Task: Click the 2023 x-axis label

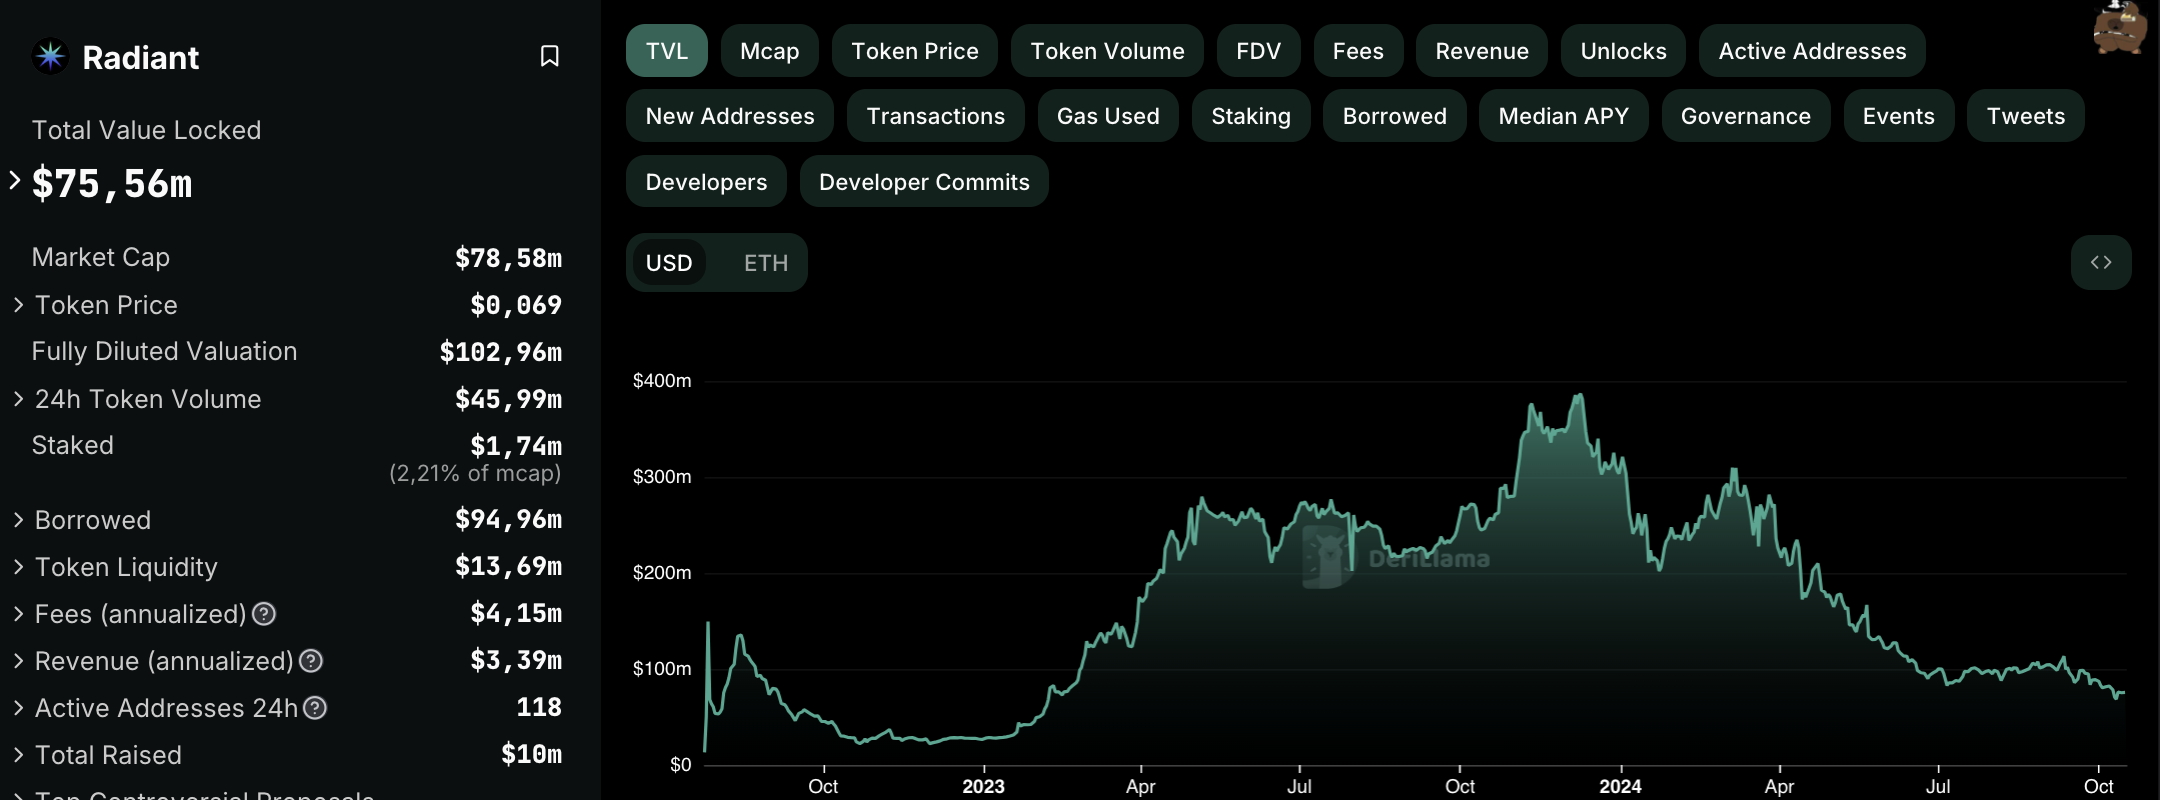Action: [x=983, y=786]
